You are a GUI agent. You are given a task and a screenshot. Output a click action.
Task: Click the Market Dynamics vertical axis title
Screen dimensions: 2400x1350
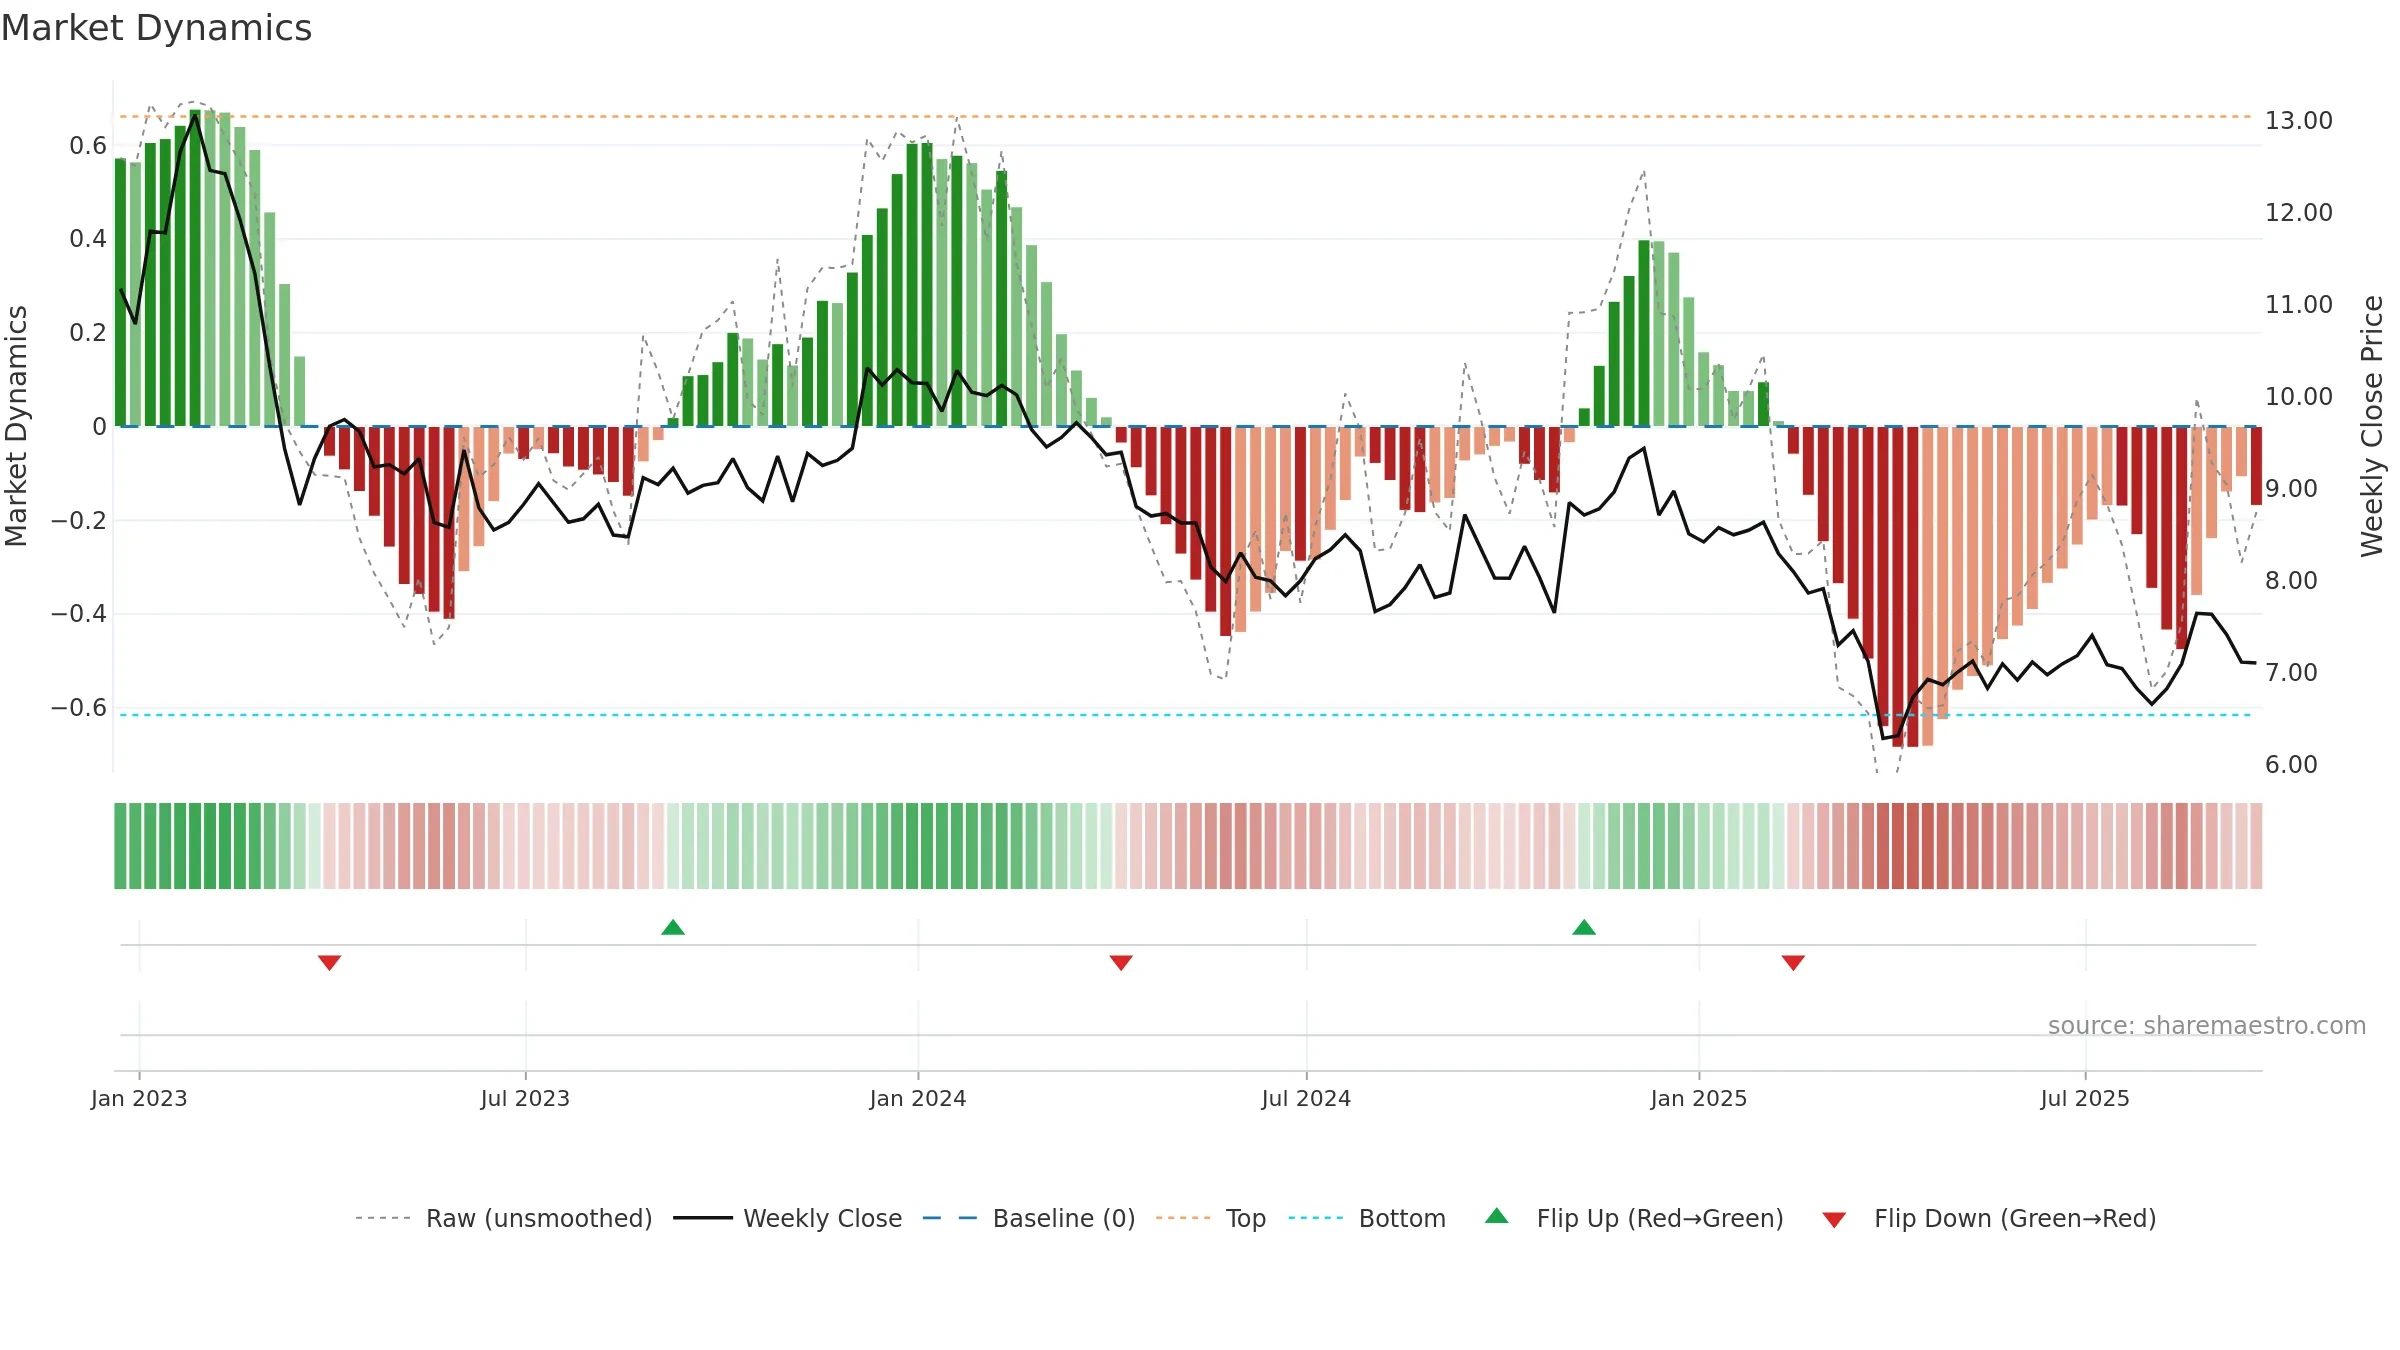[16, 426]
